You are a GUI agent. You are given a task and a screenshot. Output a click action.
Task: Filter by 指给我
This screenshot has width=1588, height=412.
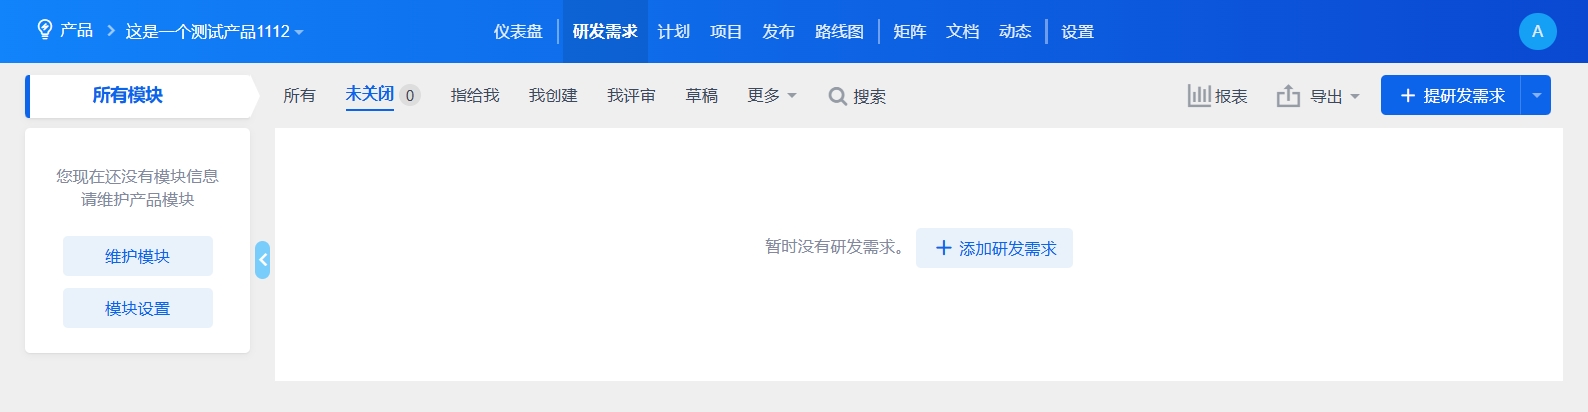(475, 96)
